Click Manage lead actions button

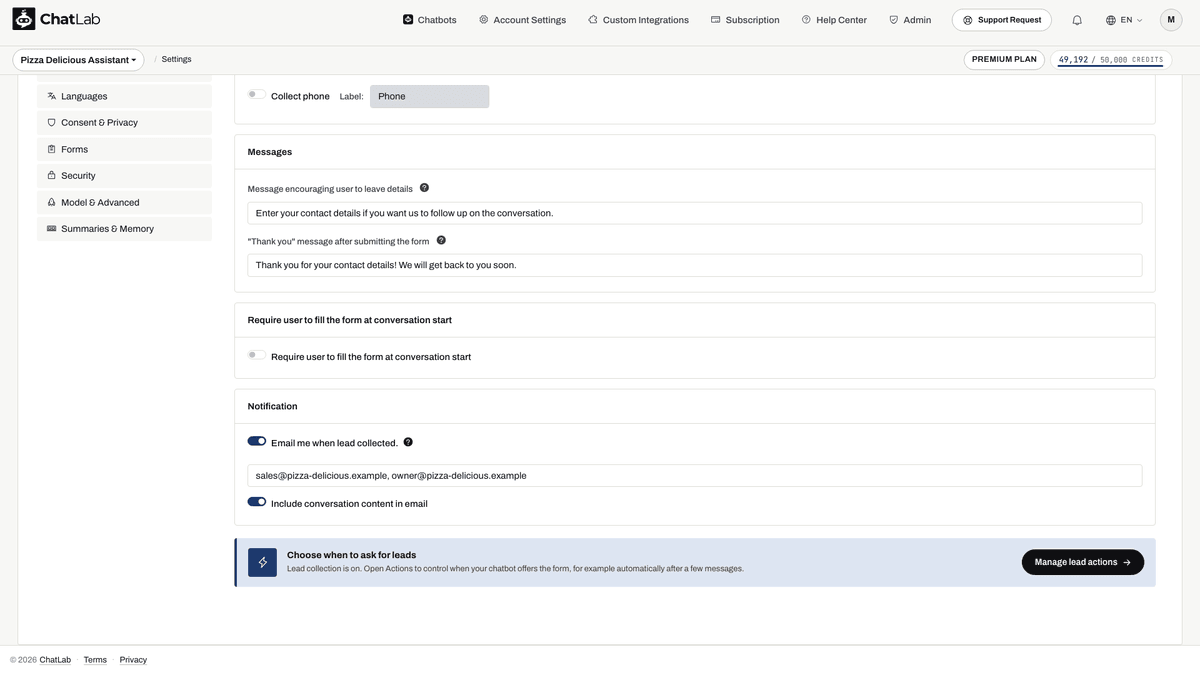(x=1083, y=562)
